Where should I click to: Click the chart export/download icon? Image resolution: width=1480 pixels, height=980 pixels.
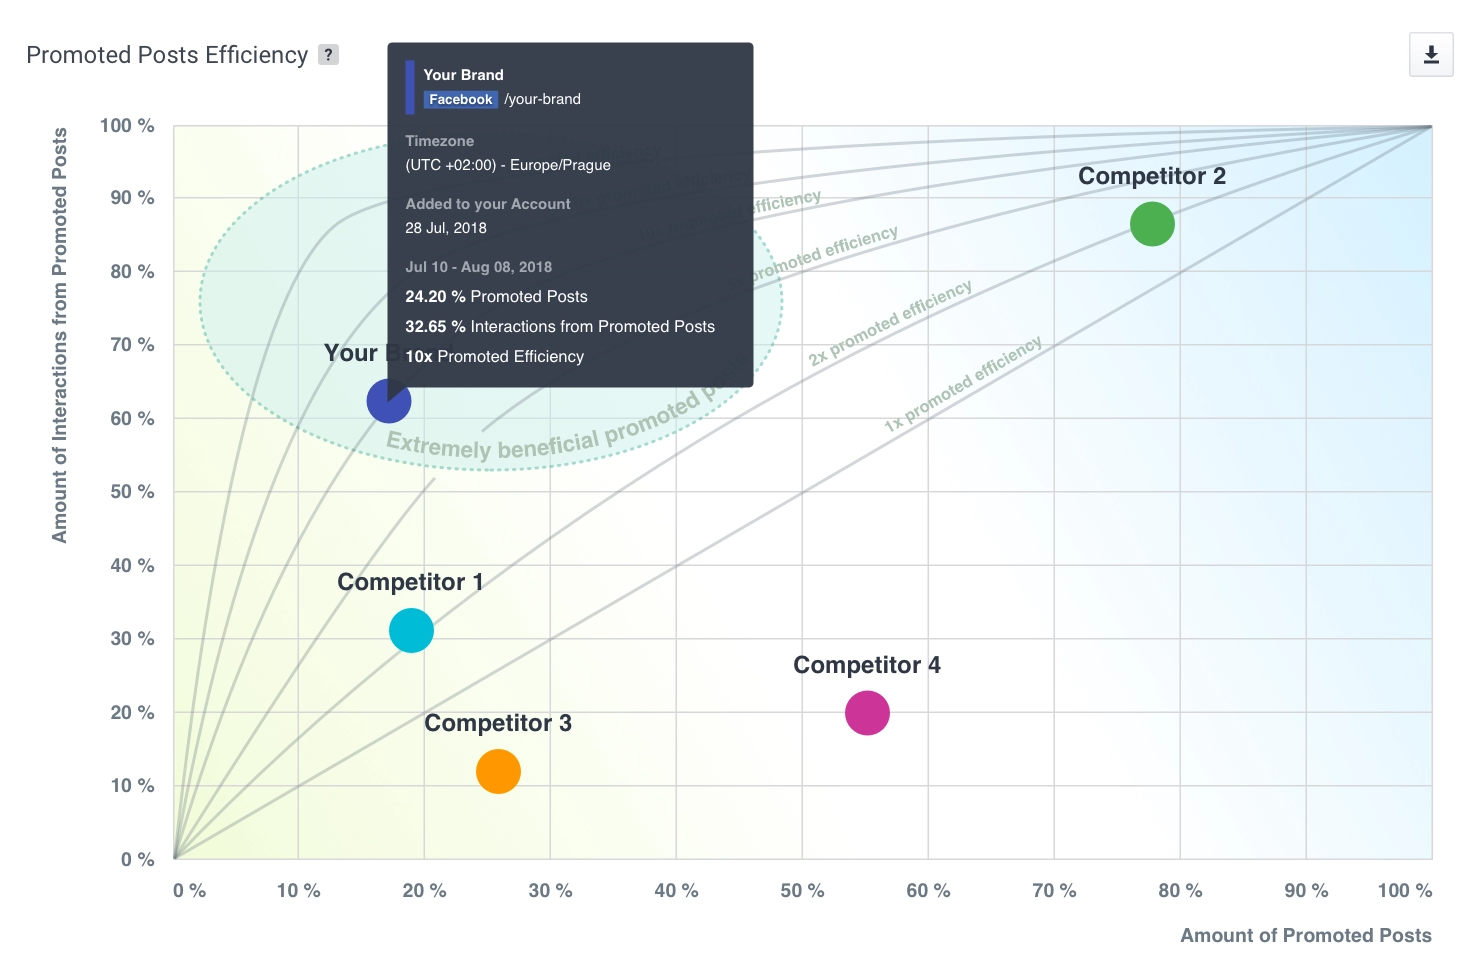pyautogui.click(x=1431, y=55)
